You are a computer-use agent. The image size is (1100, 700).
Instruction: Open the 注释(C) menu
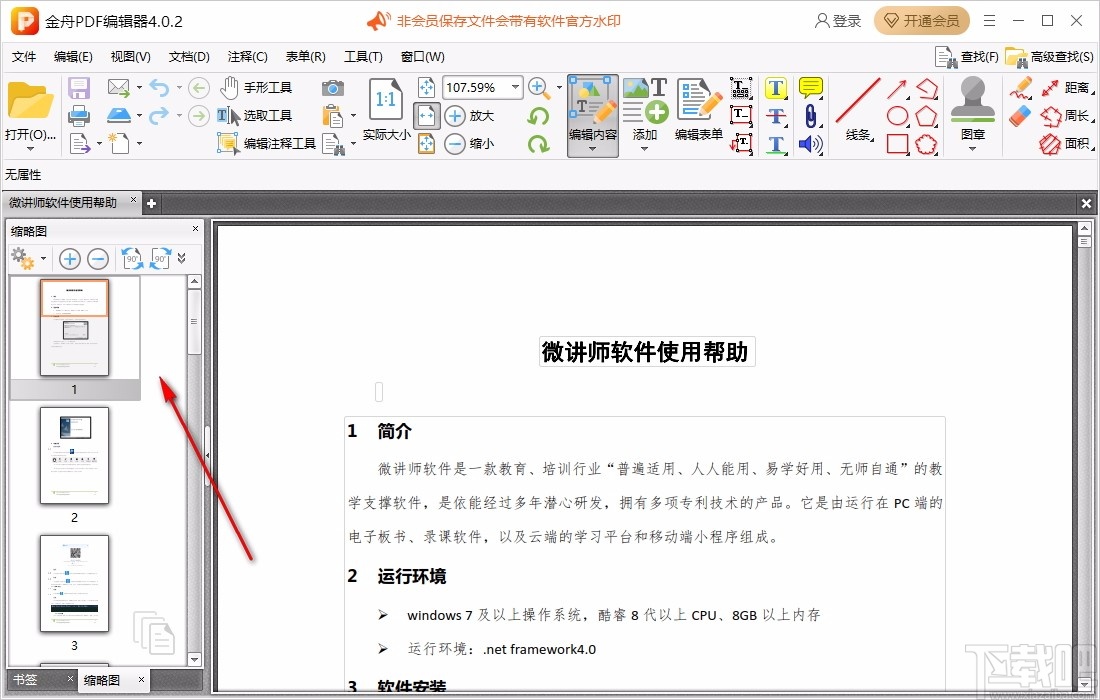[246, 56]
